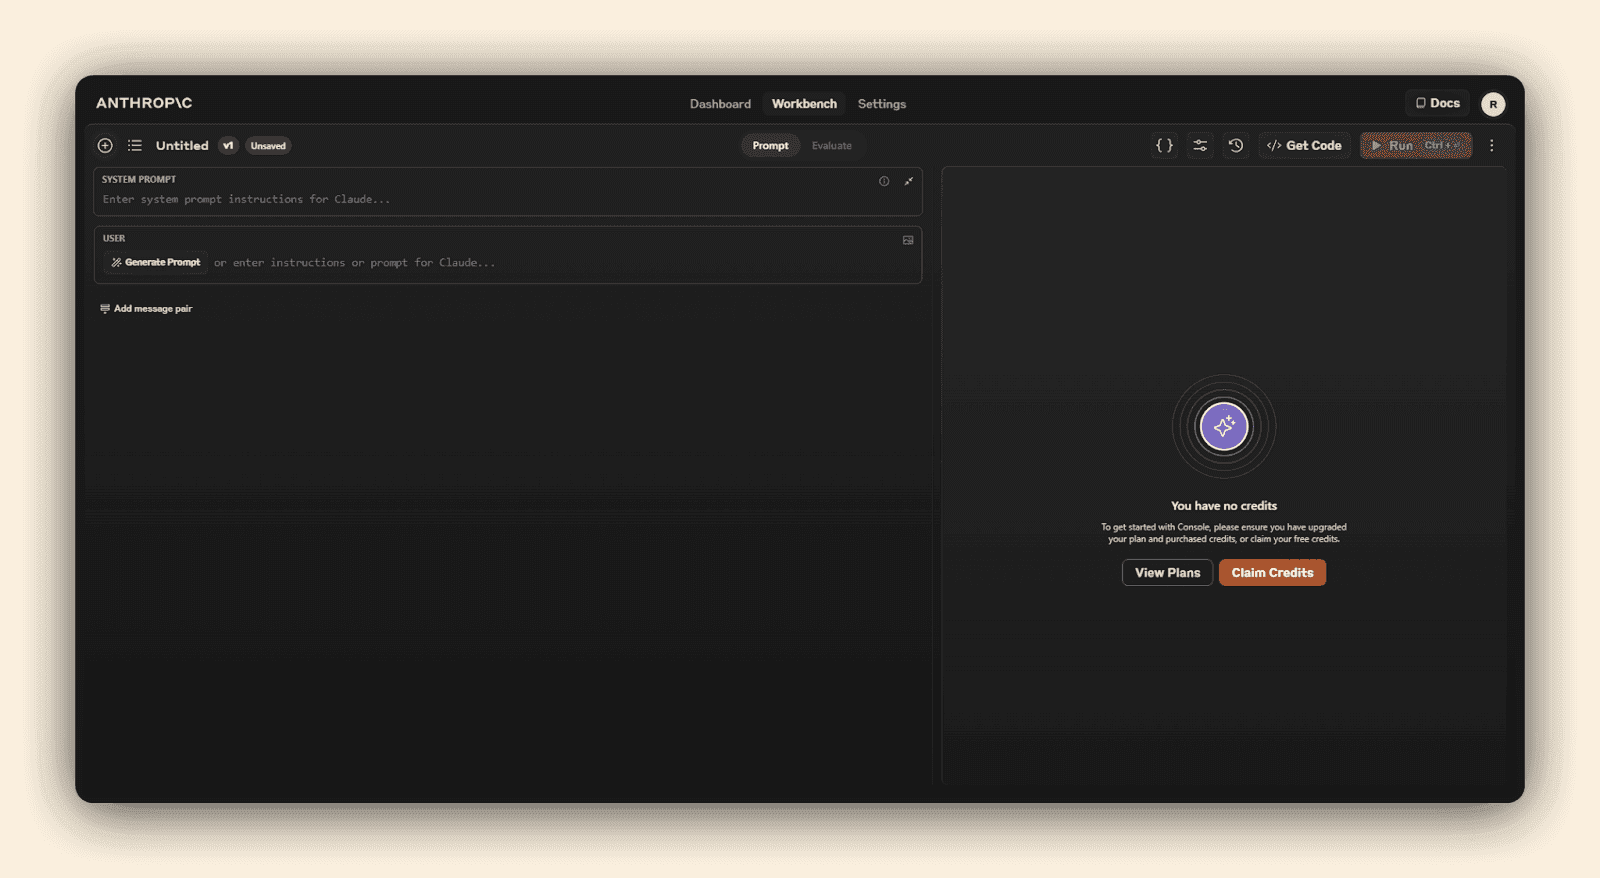Click the plus icon to create new prompt
The height and width of the screenshot is (878, 1600).
(x=105, y=146)
